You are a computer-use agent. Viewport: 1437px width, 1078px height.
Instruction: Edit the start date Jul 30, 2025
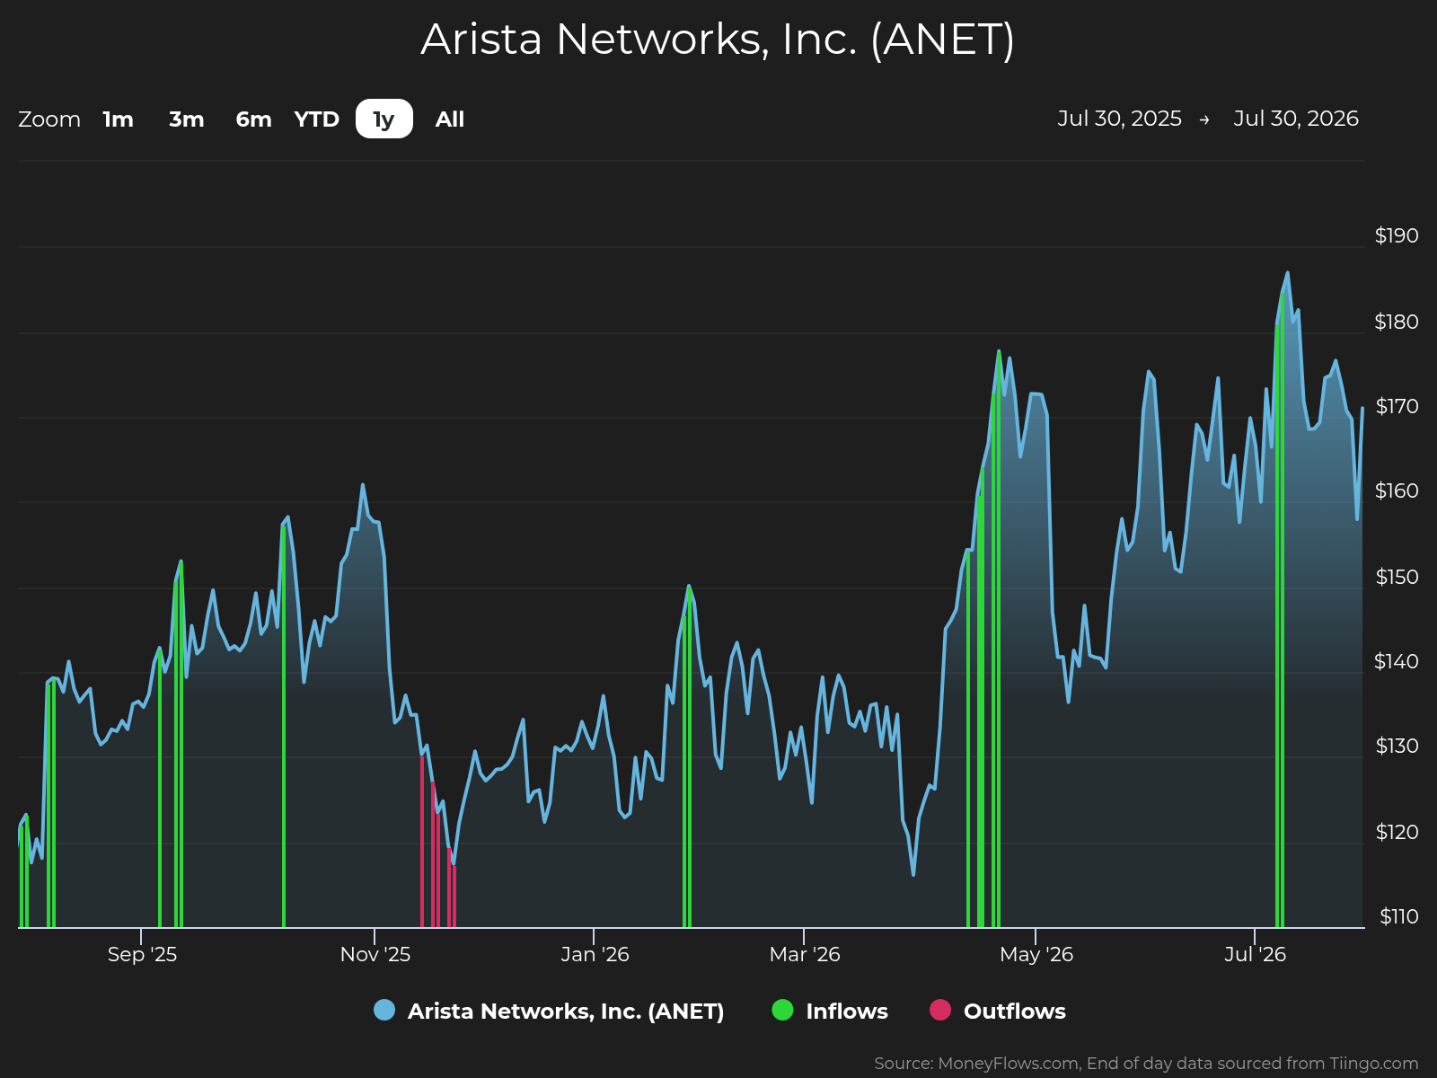pyautogui.click(x=1119, y=118)
